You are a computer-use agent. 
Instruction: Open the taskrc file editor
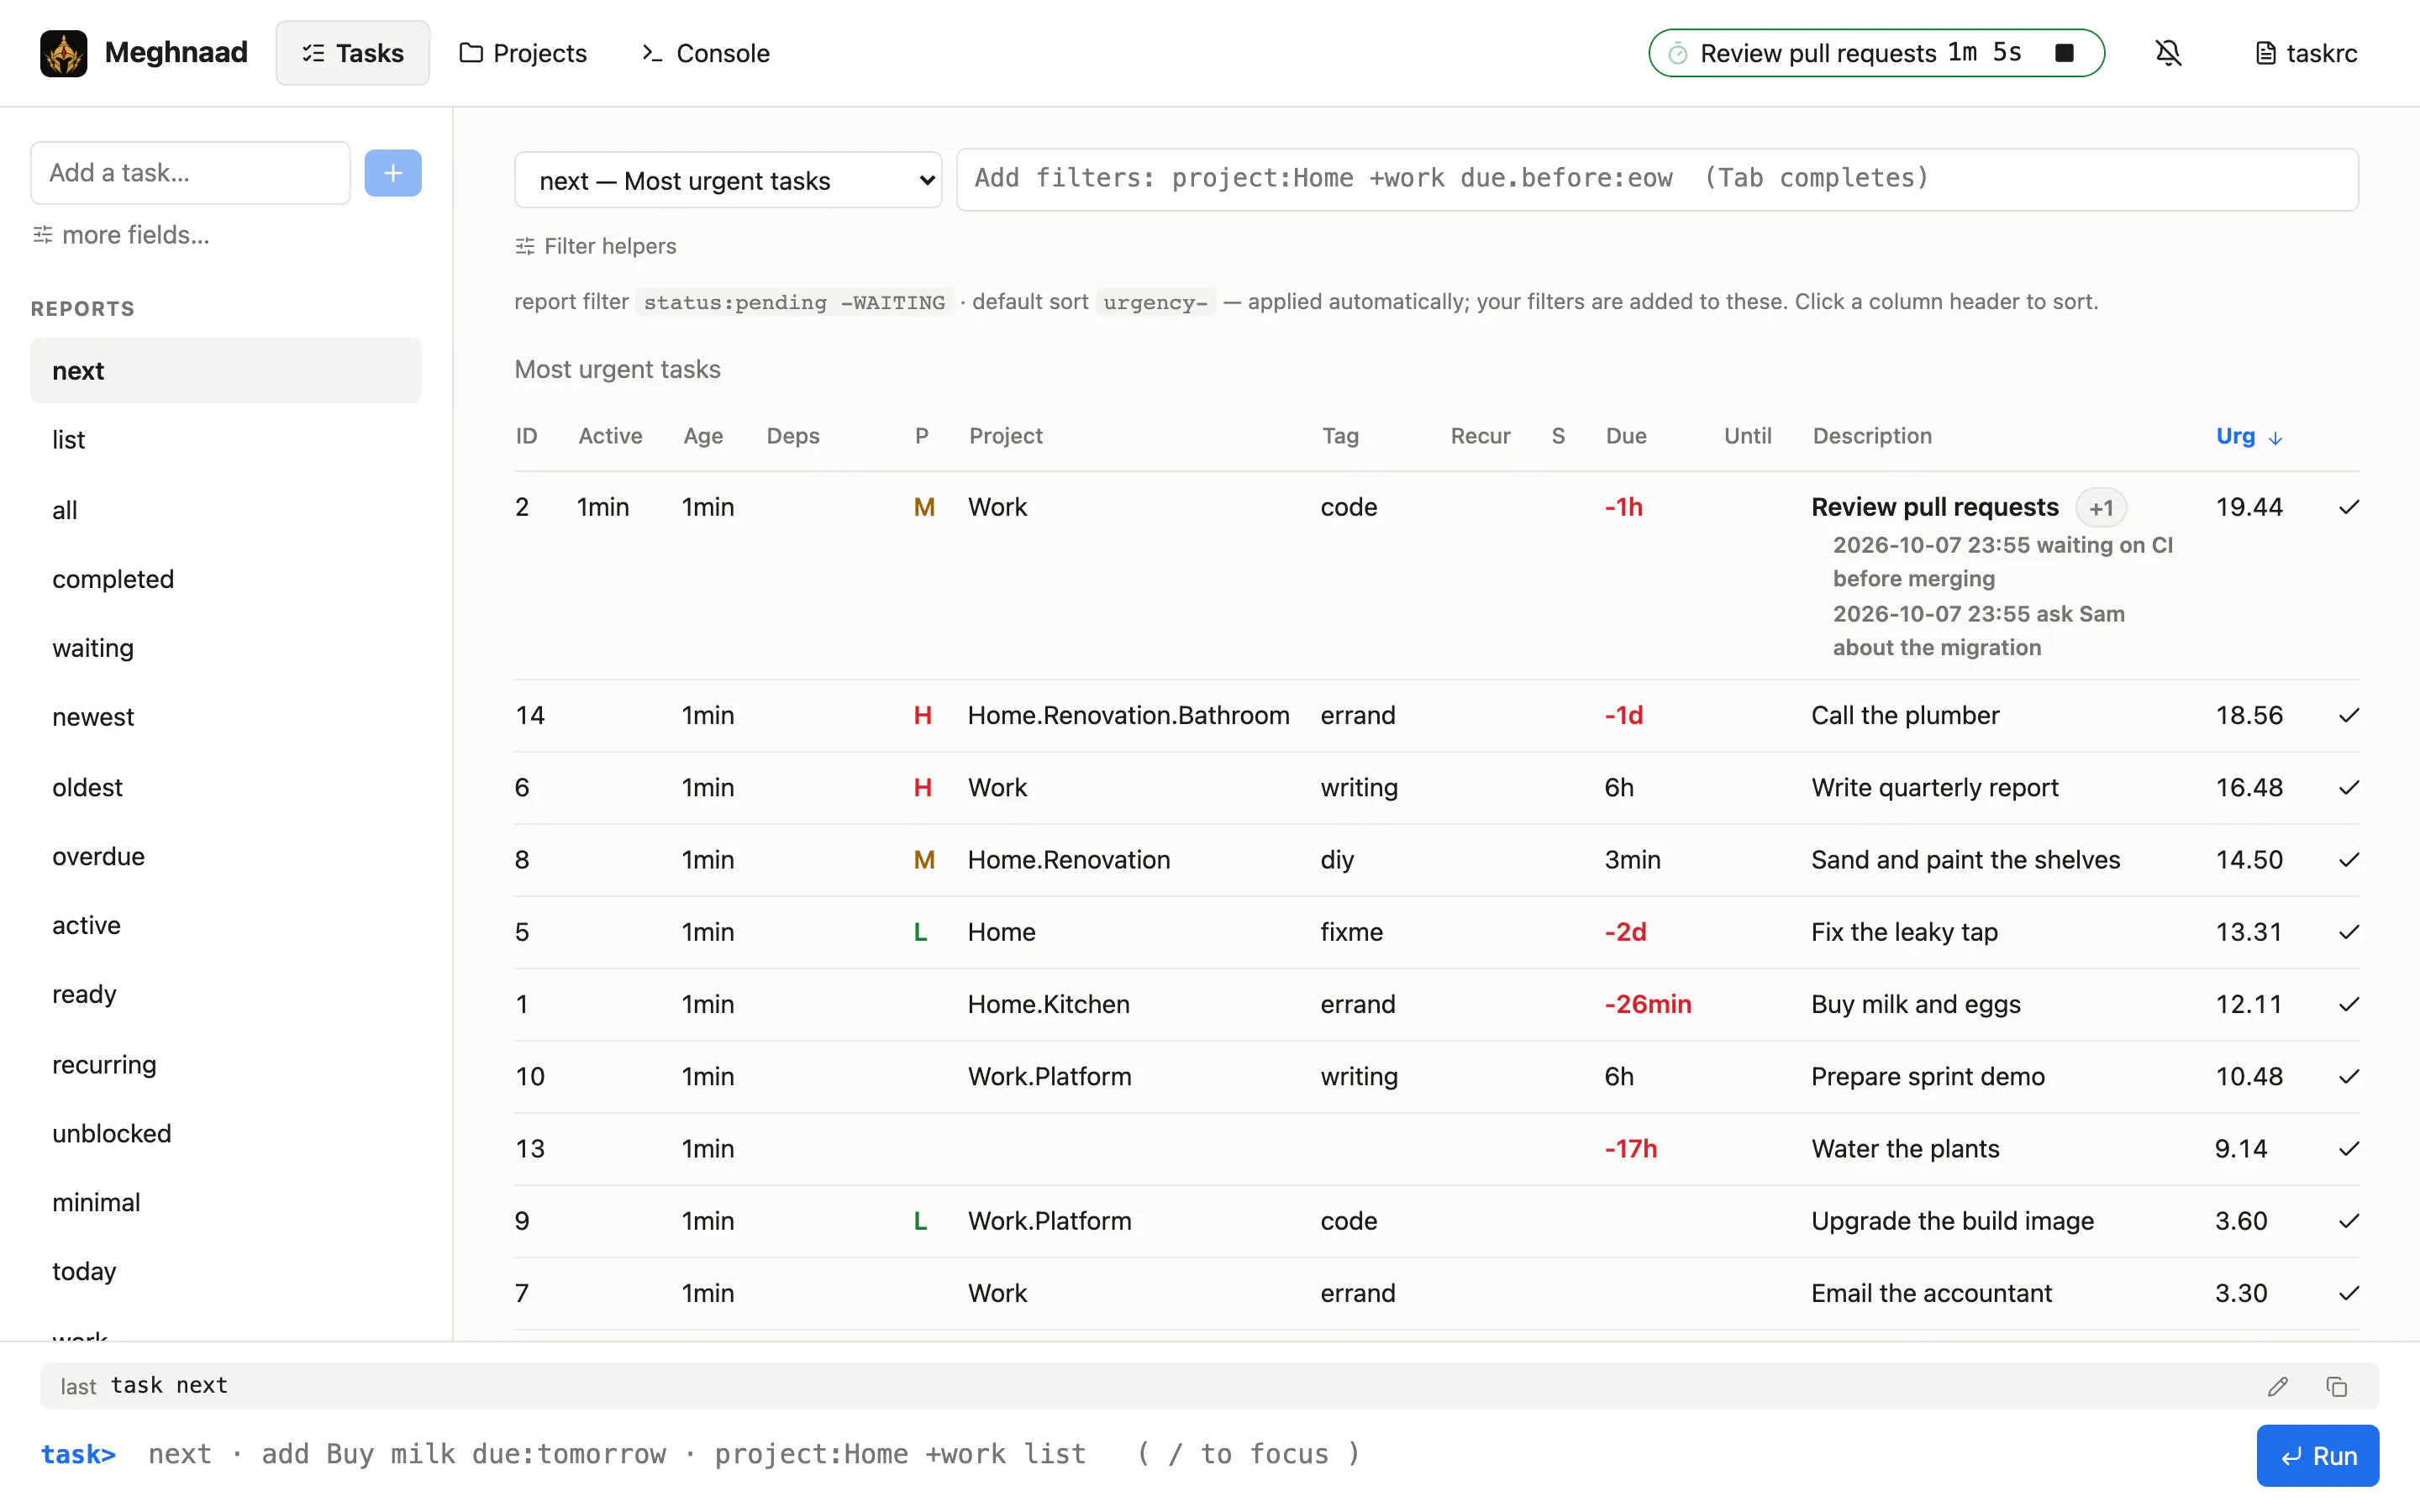coord(2307,53)
